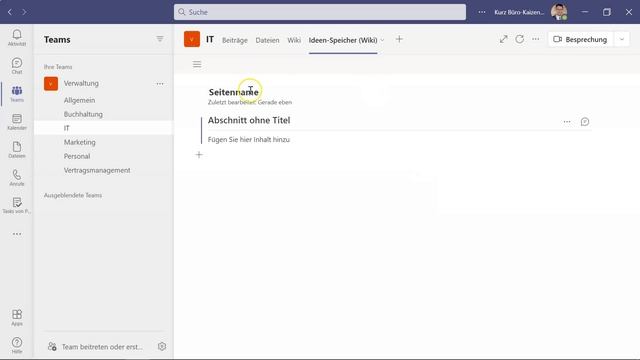This screenshot has height=360, width=640.
Task: Start a Besprechung meeting
Action: pyautogui.click(x=580, y=40)
